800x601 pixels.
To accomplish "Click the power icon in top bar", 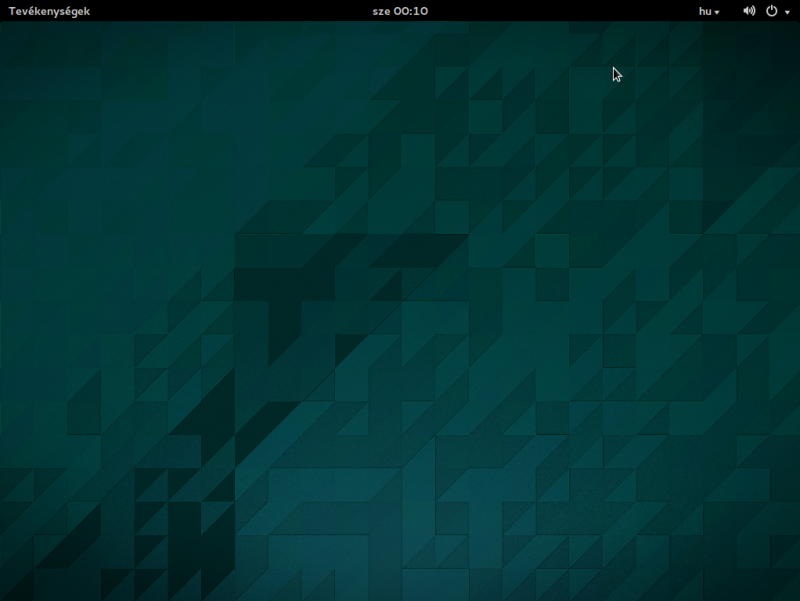I will [771, 11].
